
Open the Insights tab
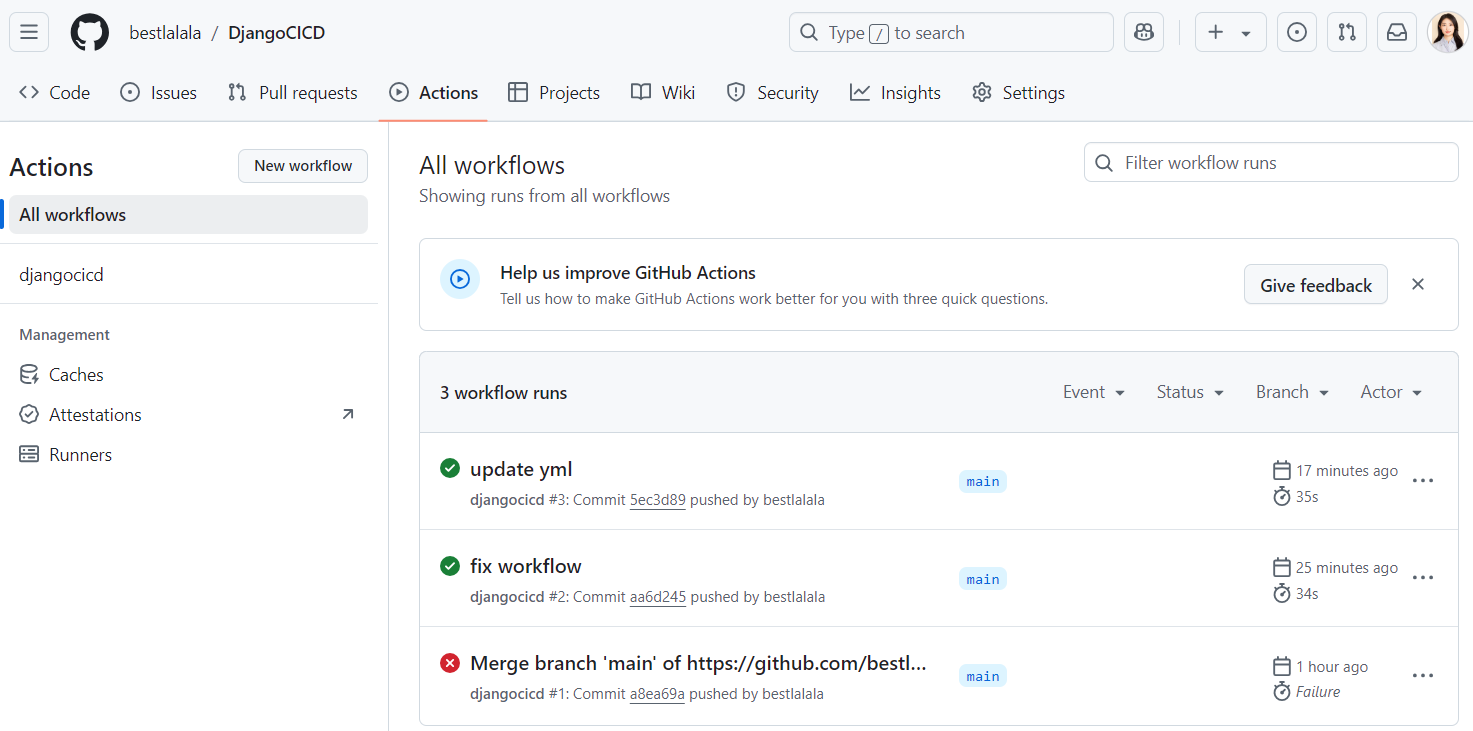coord(896,93)
